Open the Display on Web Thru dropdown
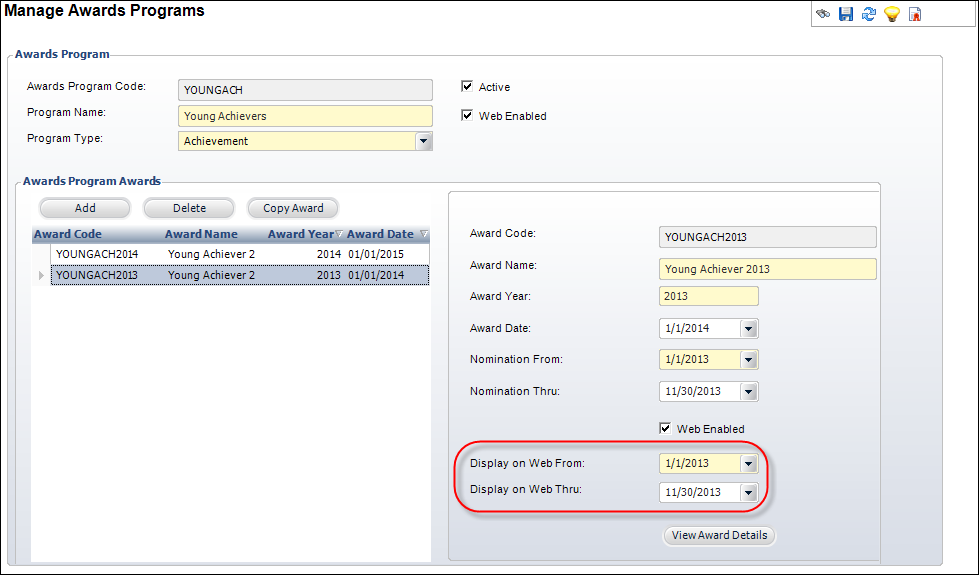This screenshot has height=575, width=979. point(749,493)
